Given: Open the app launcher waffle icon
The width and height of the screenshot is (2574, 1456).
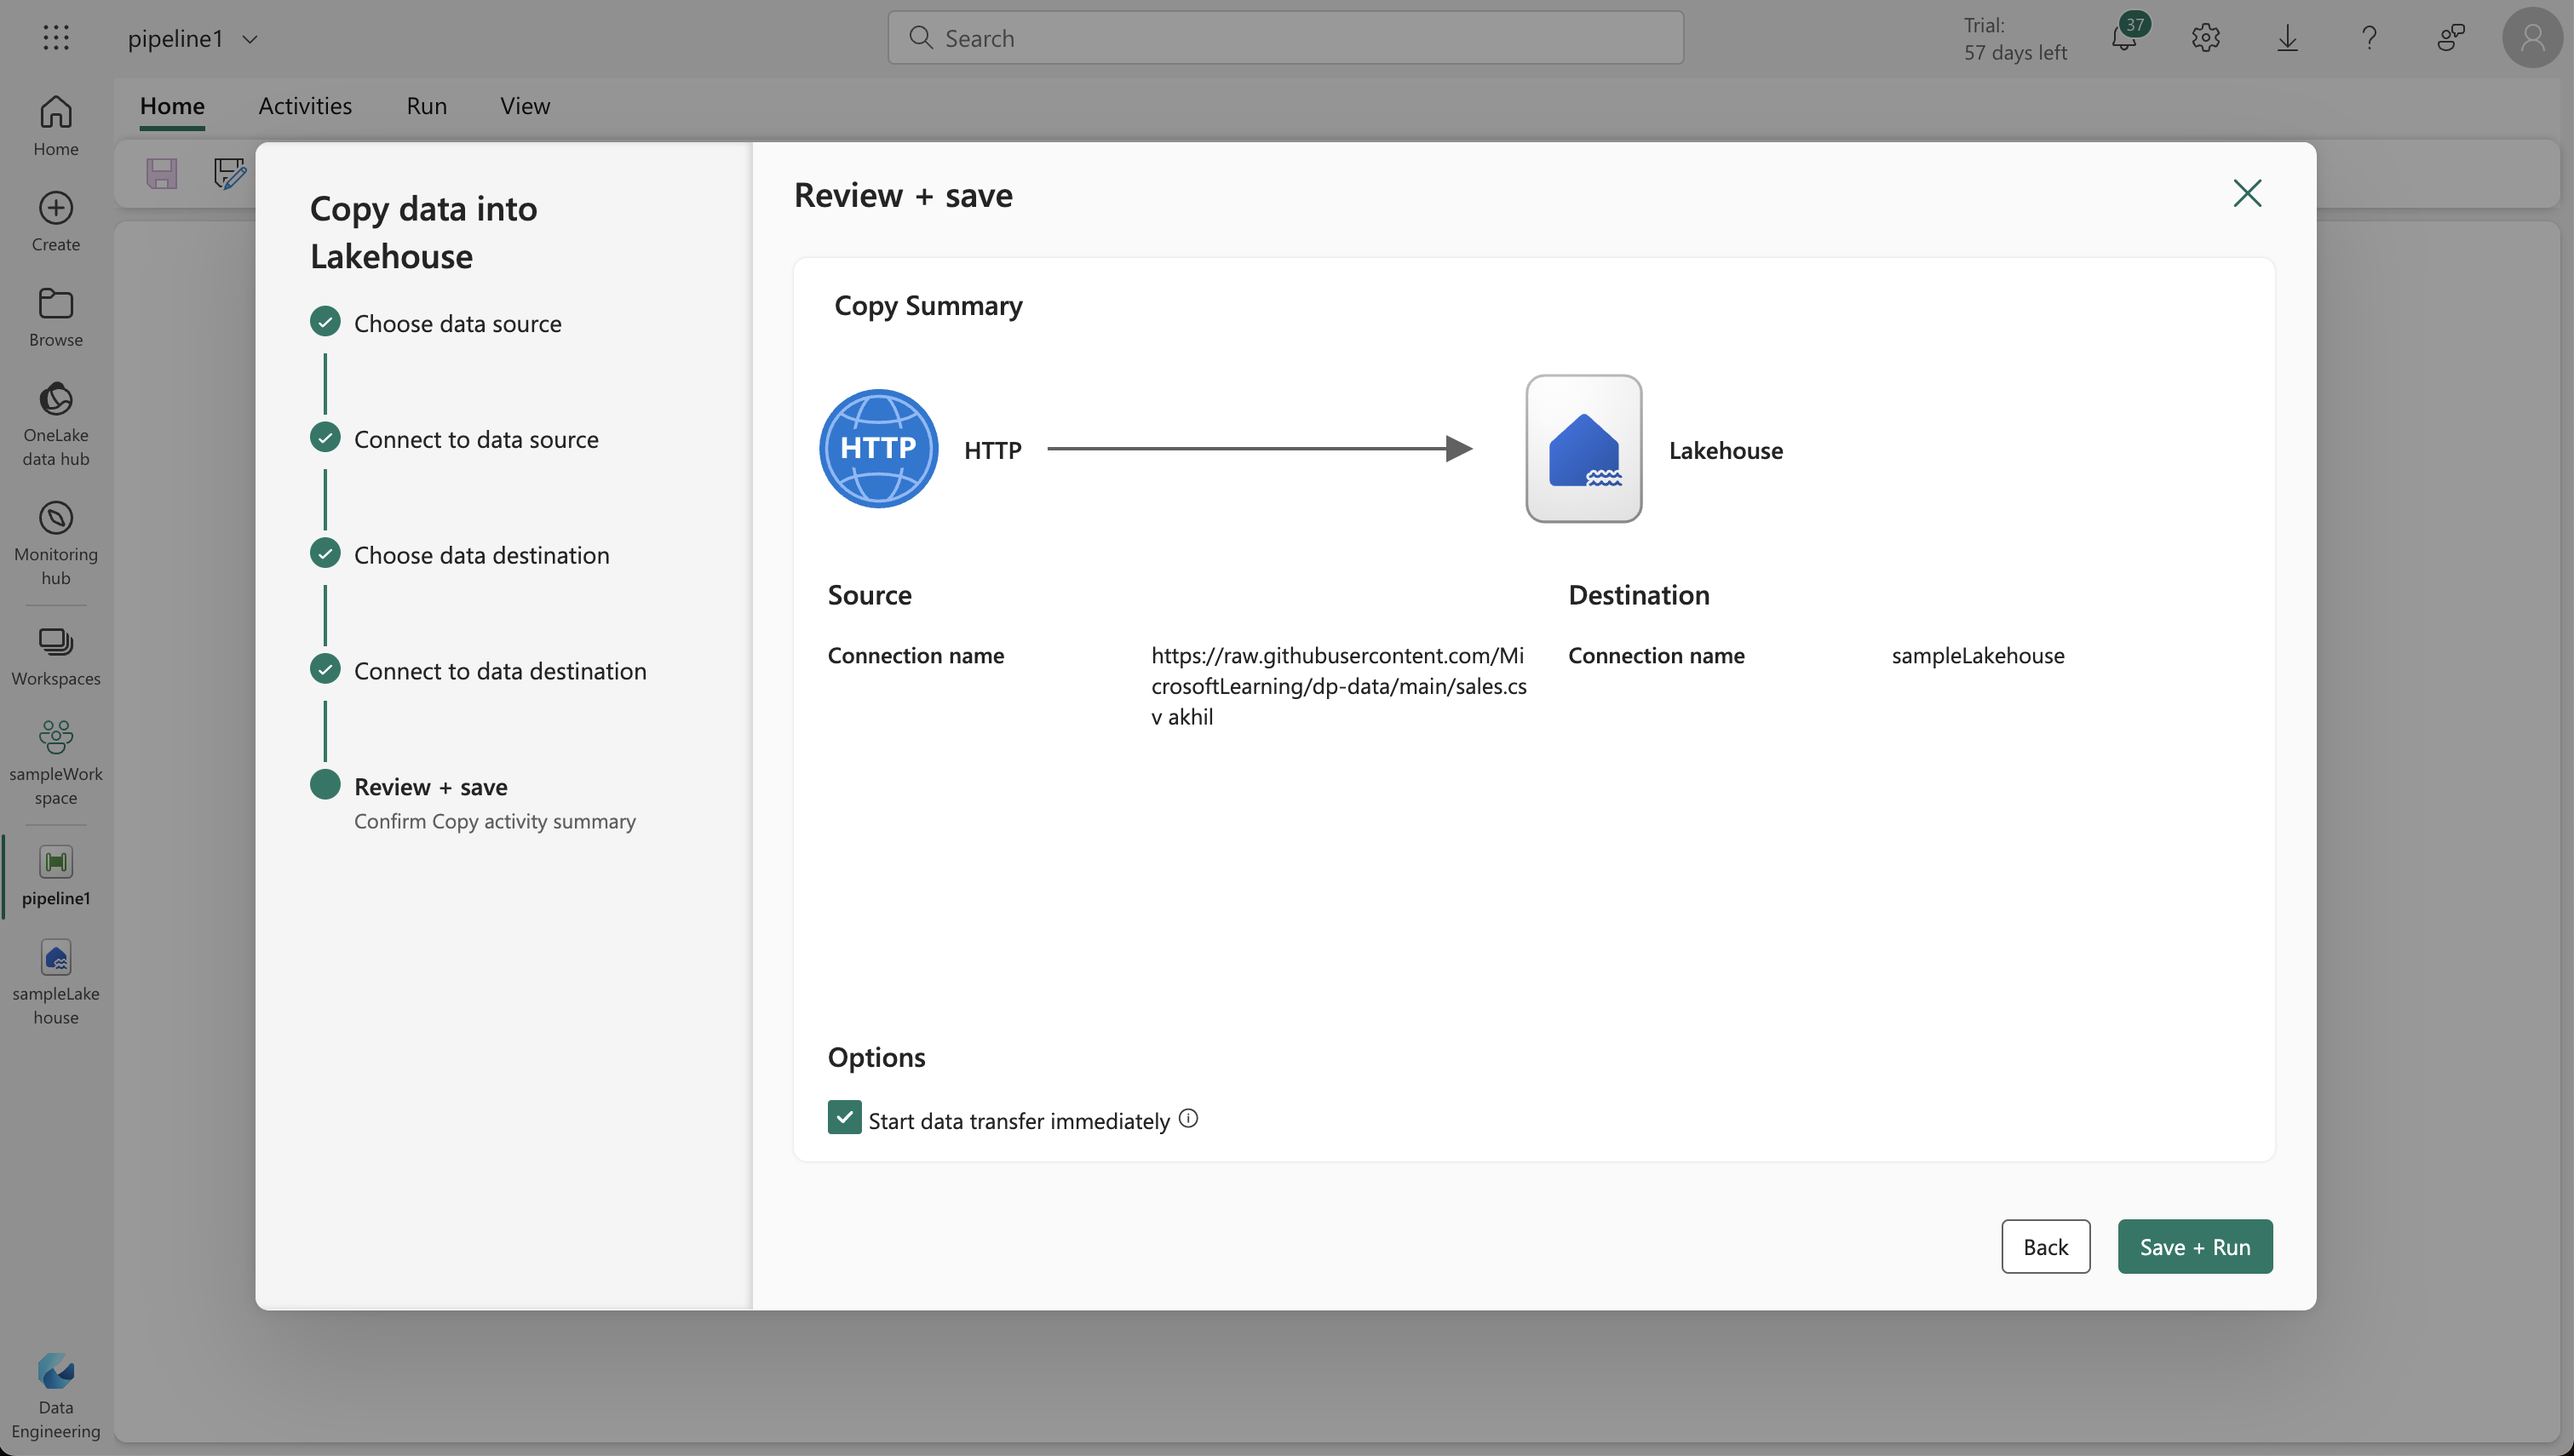Looking at the screenshot, I should coord(55,37).
